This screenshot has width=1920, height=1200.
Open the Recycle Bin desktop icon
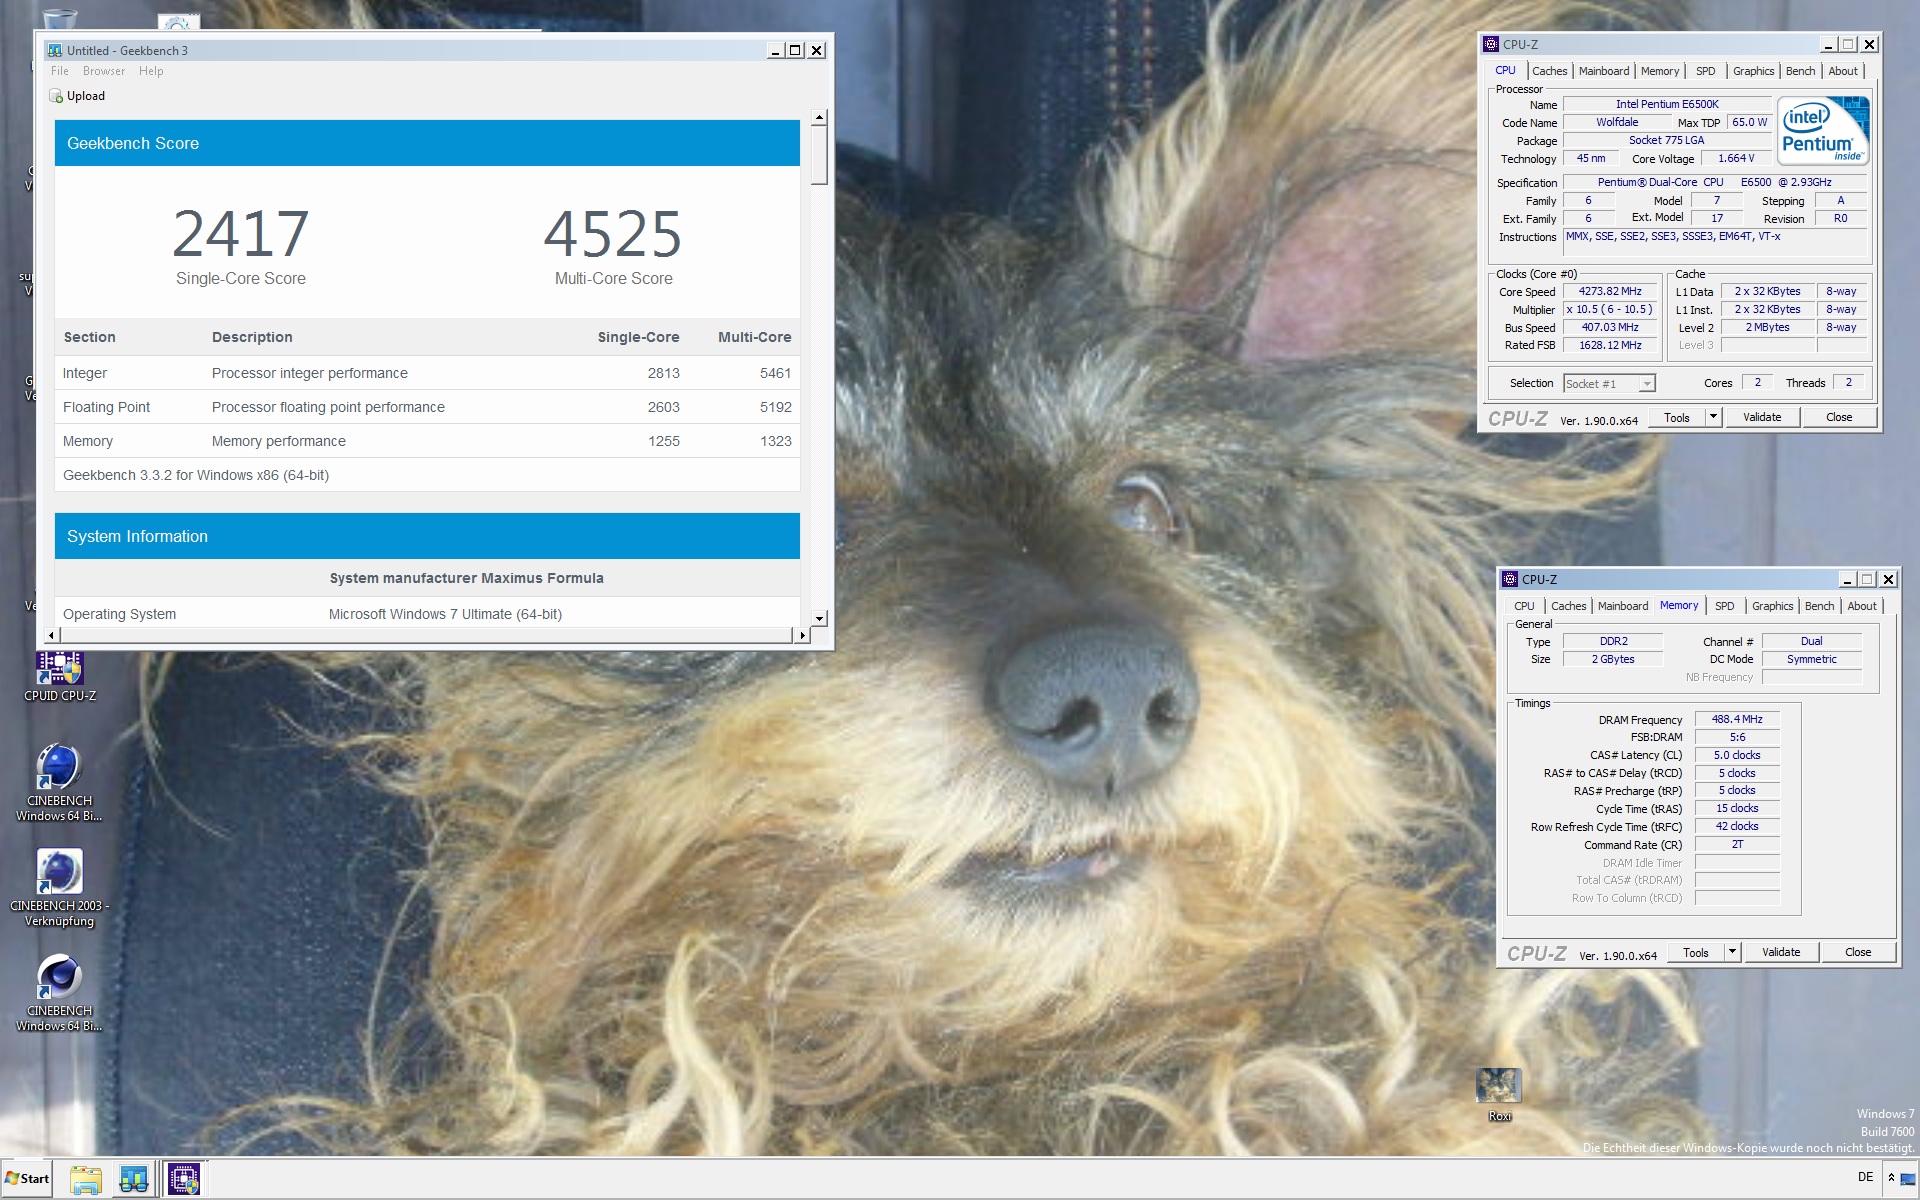coord(60,18)
